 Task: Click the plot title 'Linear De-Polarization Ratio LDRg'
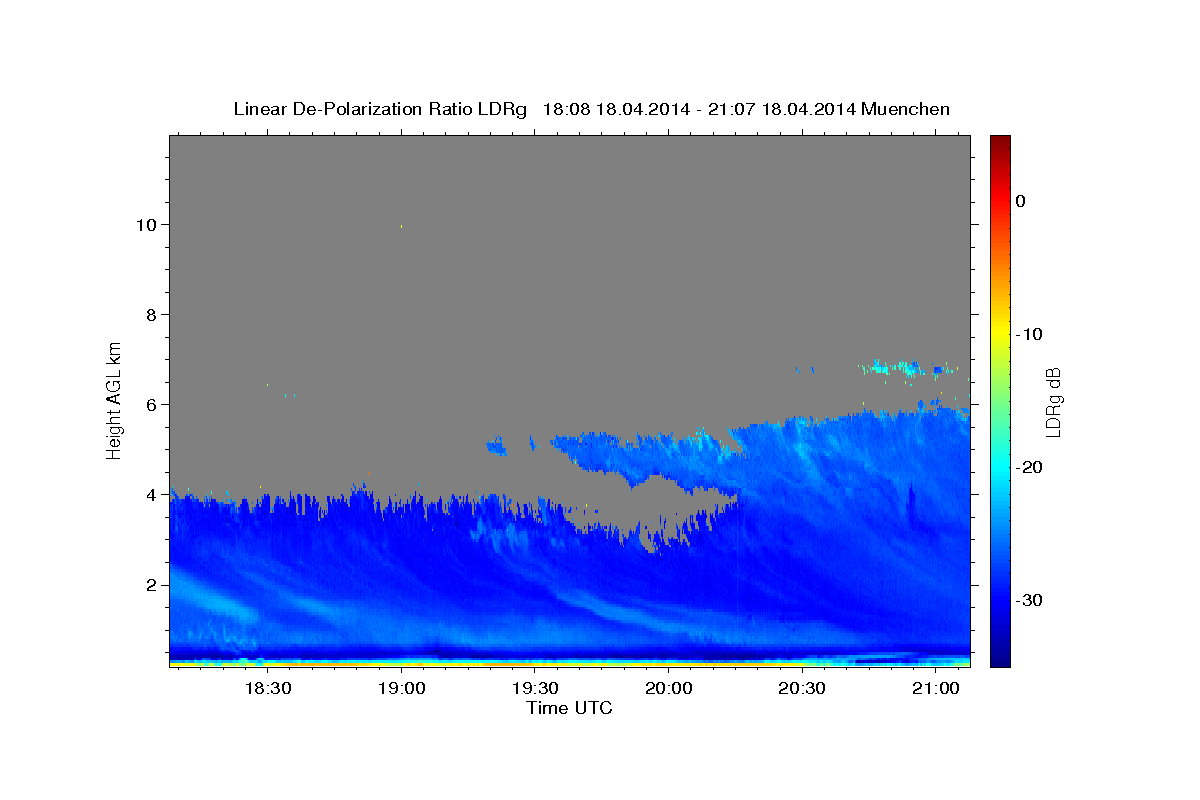[379, 109]
